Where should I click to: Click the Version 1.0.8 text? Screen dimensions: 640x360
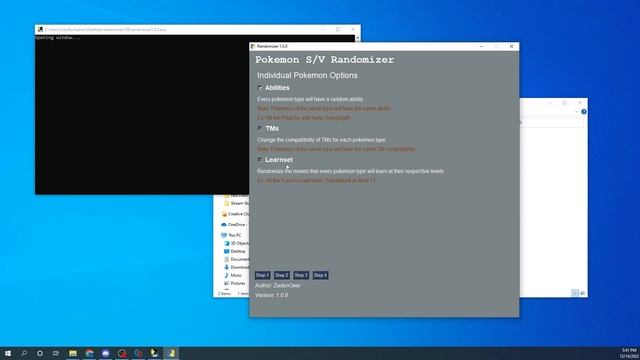[271, 295]
